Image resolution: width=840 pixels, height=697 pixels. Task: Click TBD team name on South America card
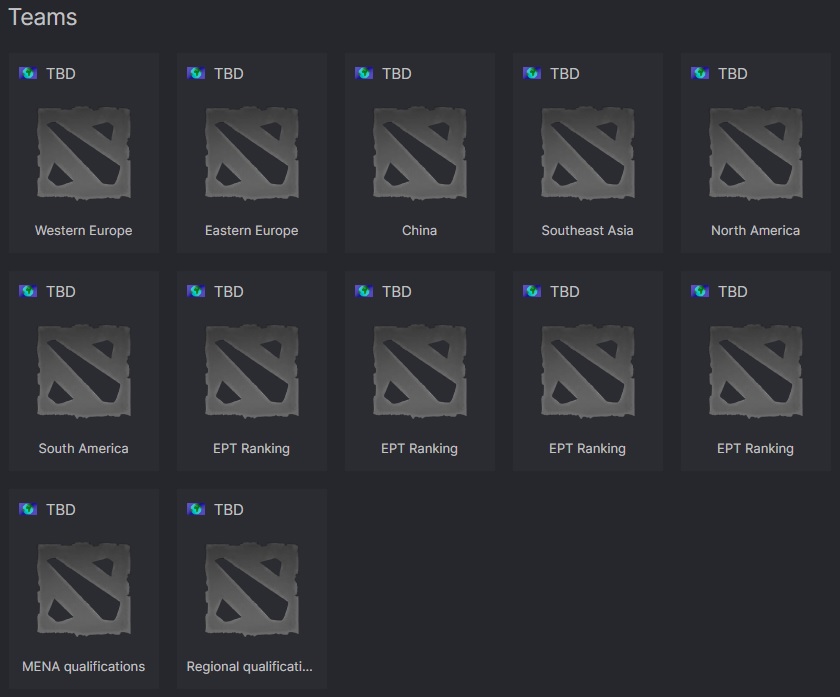click(61, 291)
